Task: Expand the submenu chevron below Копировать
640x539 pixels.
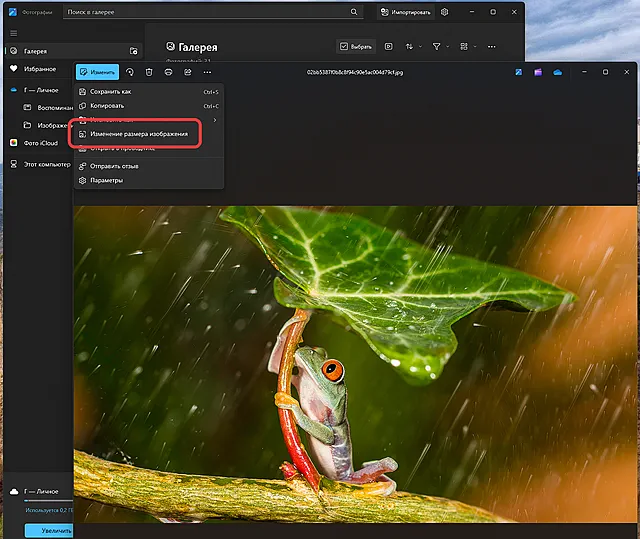Action: point(215,120)
